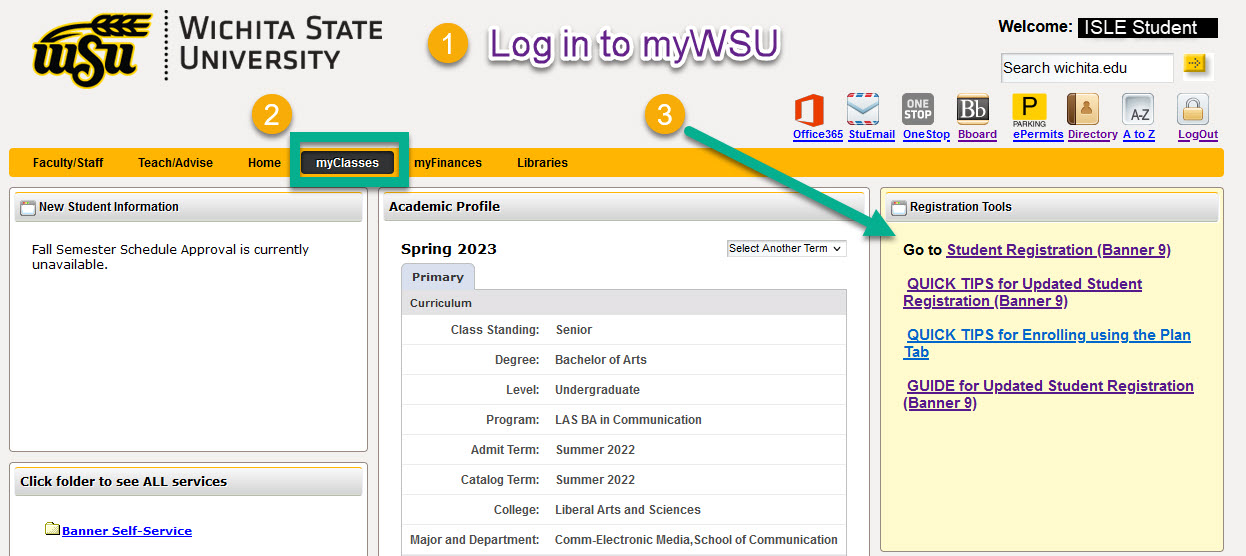Click the Office365 text link
This screenshot has height=556, width=1246.
pos(818,134)
